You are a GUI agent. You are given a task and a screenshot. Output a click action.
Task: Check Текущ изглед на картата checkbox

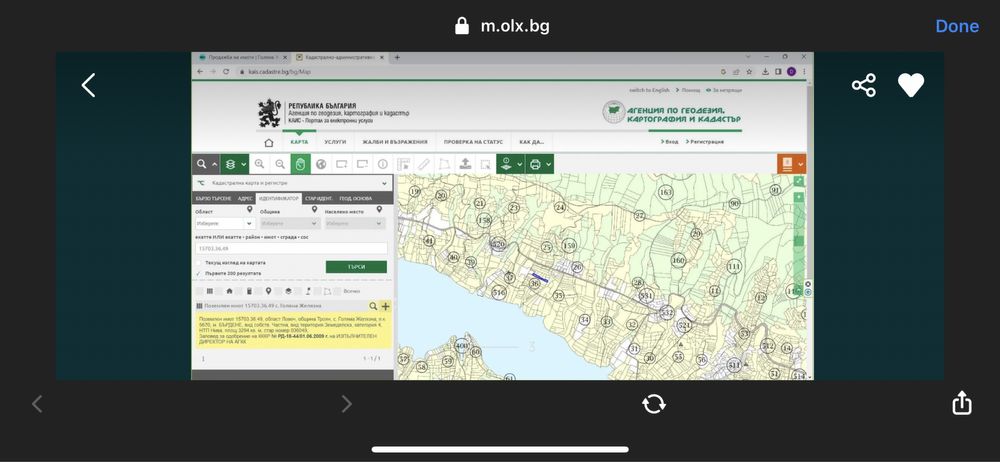[x=198, y=263]
